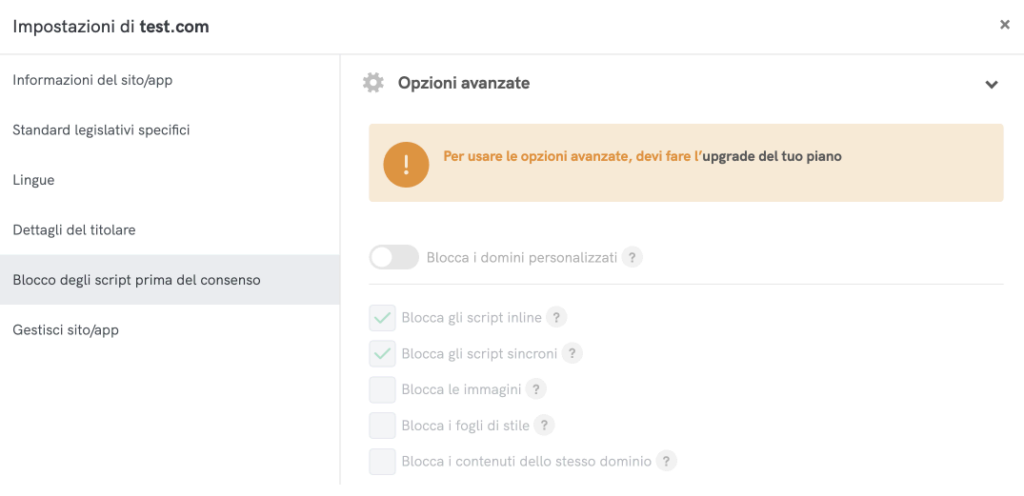Open help for Blocca i domini personalizzati
This screenshot has width=1024, height=496.
point(632,257)
